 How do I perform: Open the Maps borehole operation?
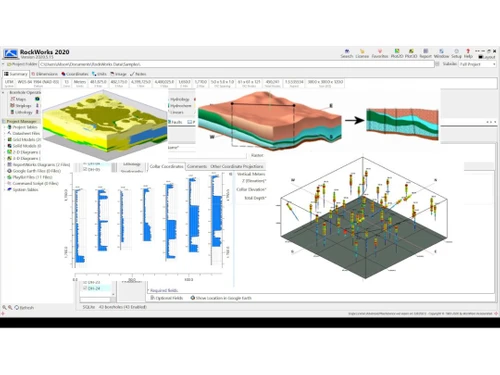click(x=18, y=99)
